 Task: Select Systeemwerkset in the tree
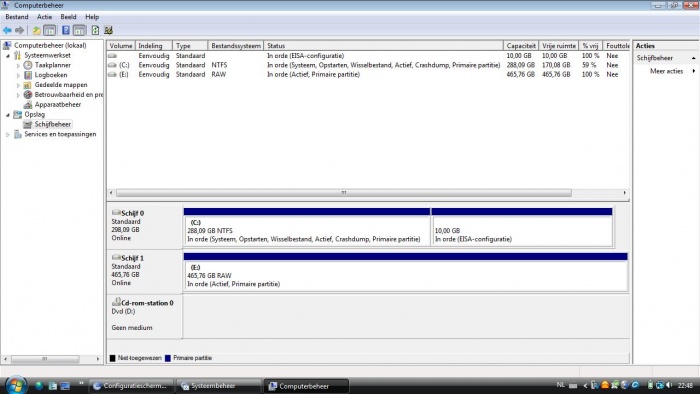[47, 55]
